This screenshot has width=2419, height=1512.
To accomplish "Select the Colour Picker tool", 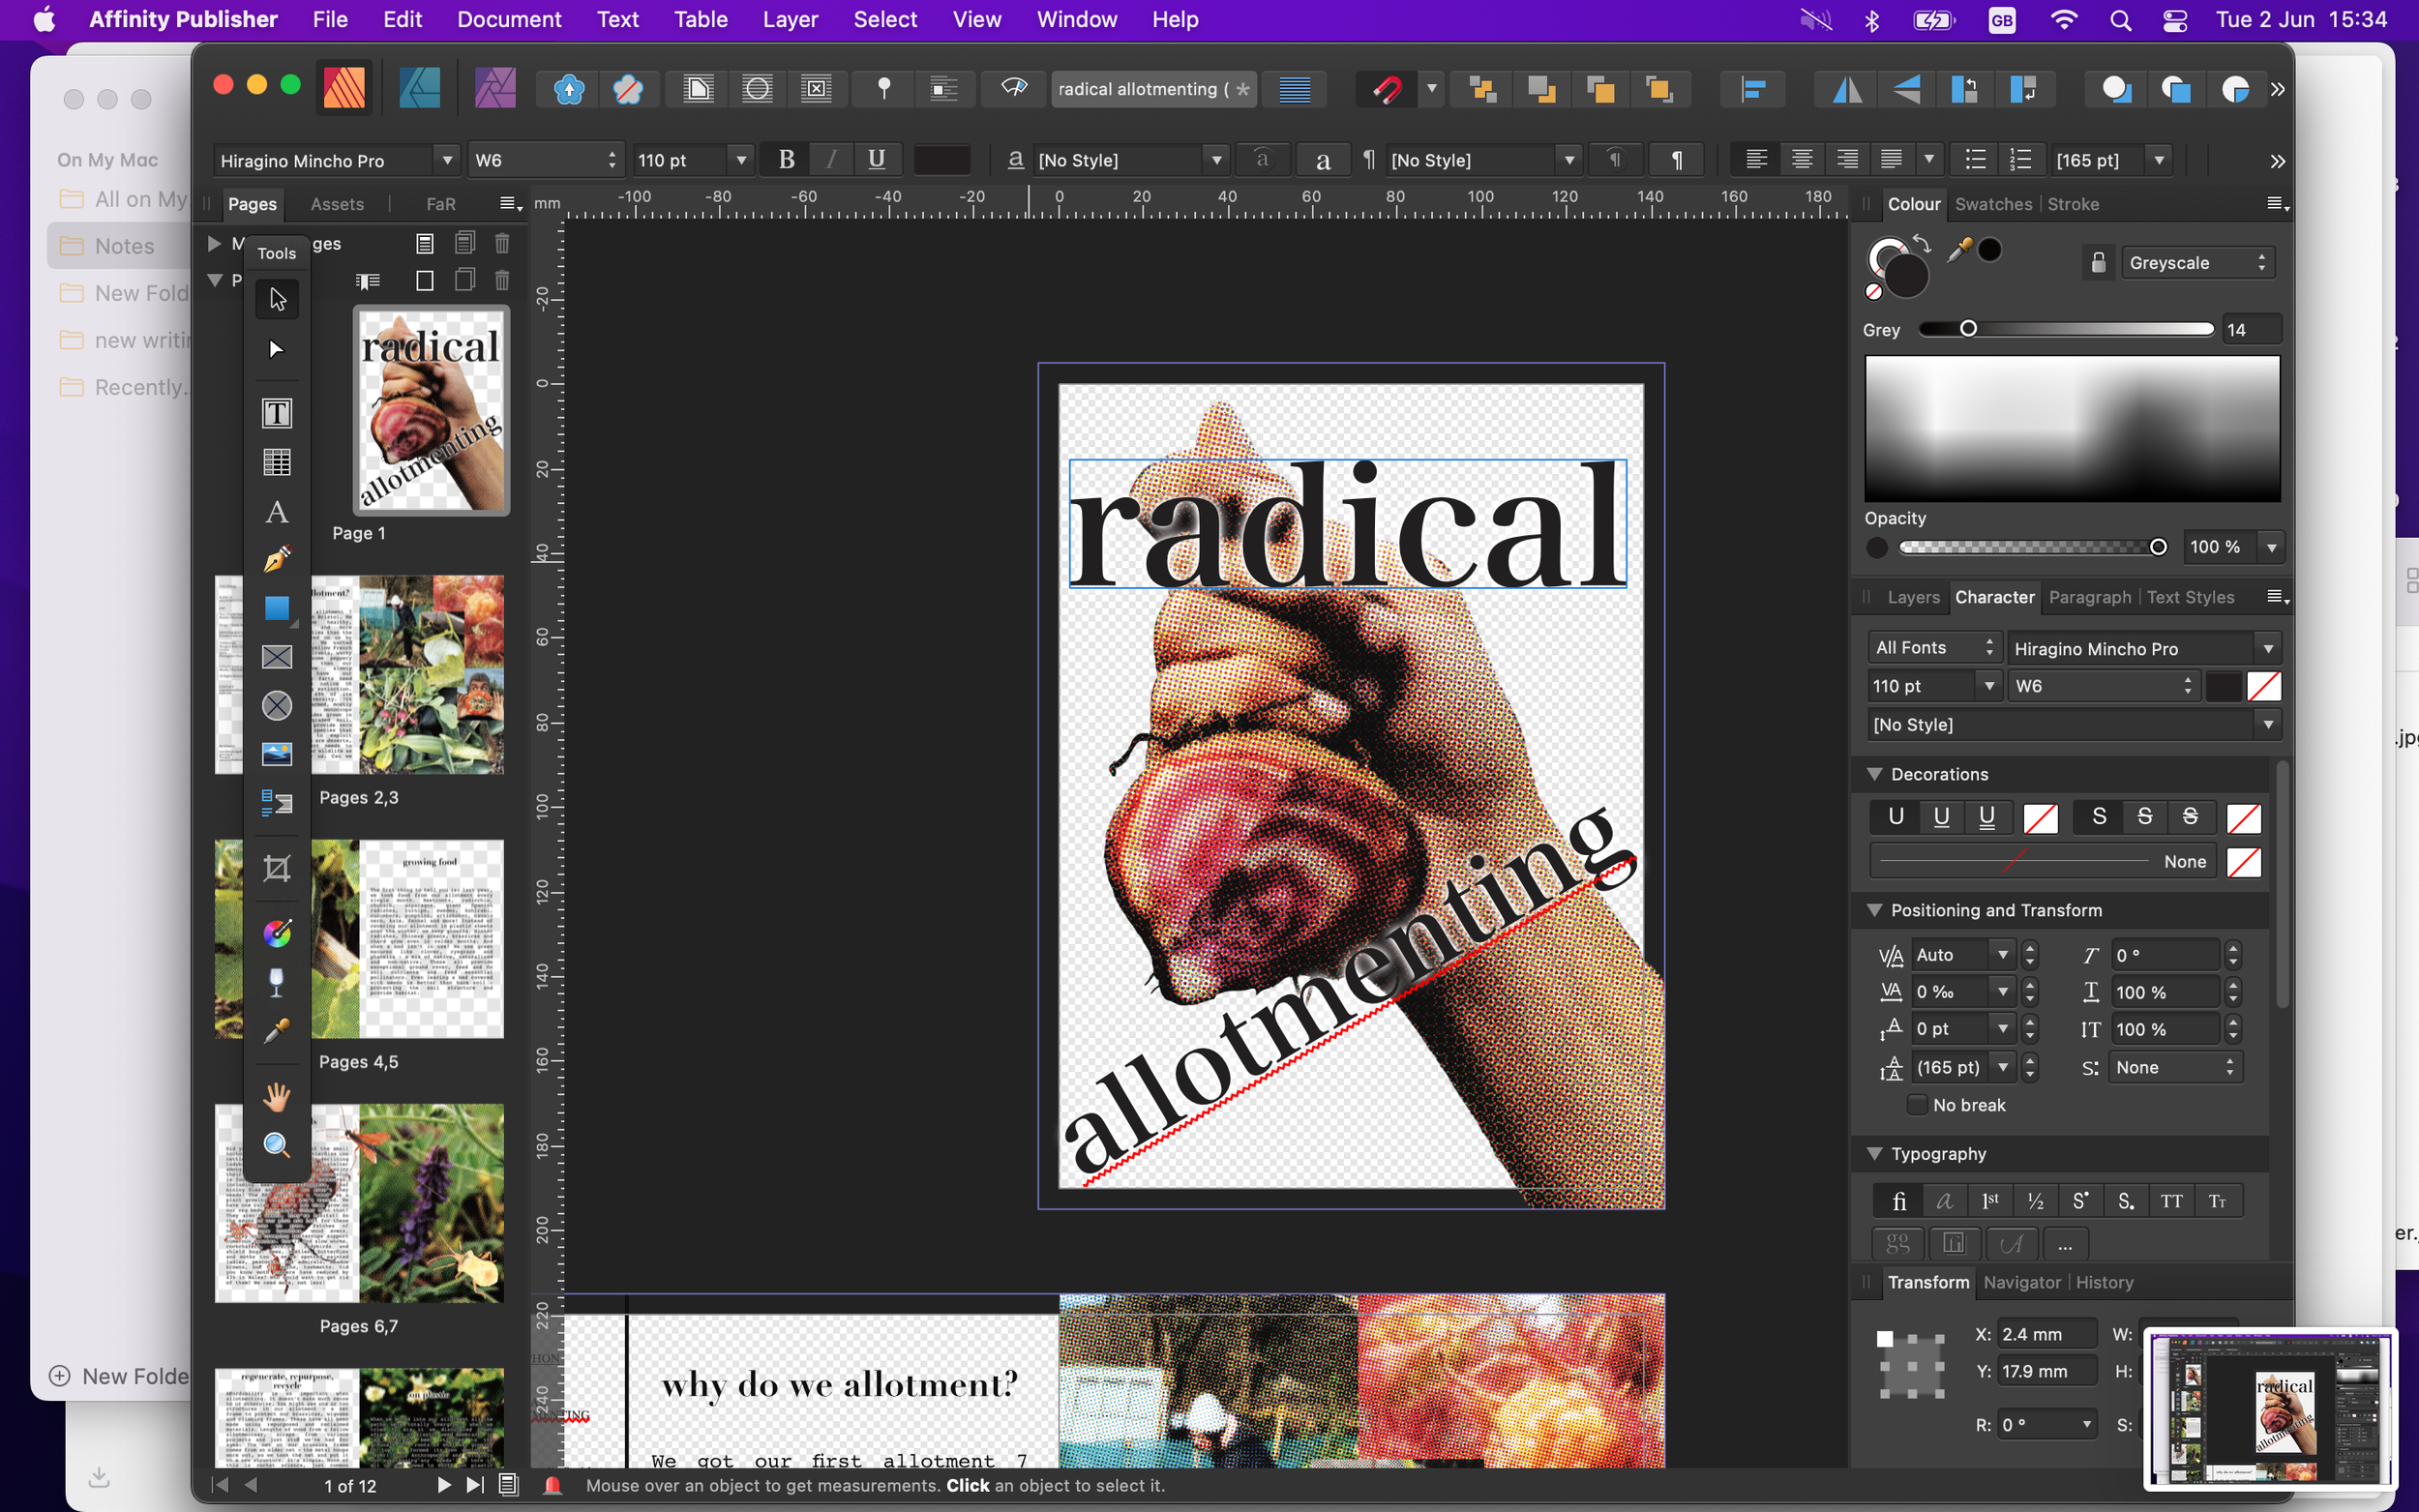I will click(277, 1031).
